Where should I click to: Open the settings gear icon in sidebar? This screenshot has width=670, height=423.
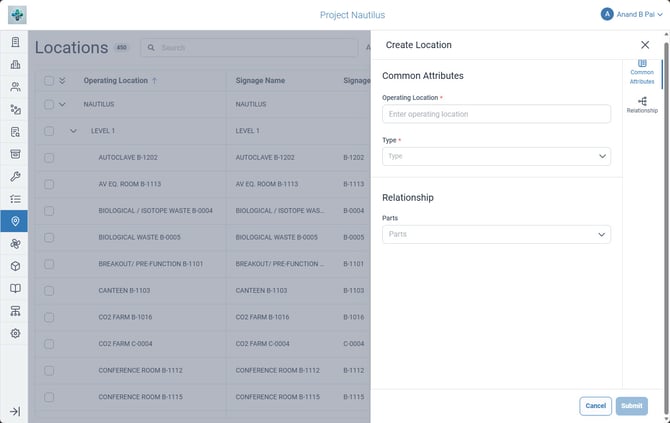(x=15, y=333)
